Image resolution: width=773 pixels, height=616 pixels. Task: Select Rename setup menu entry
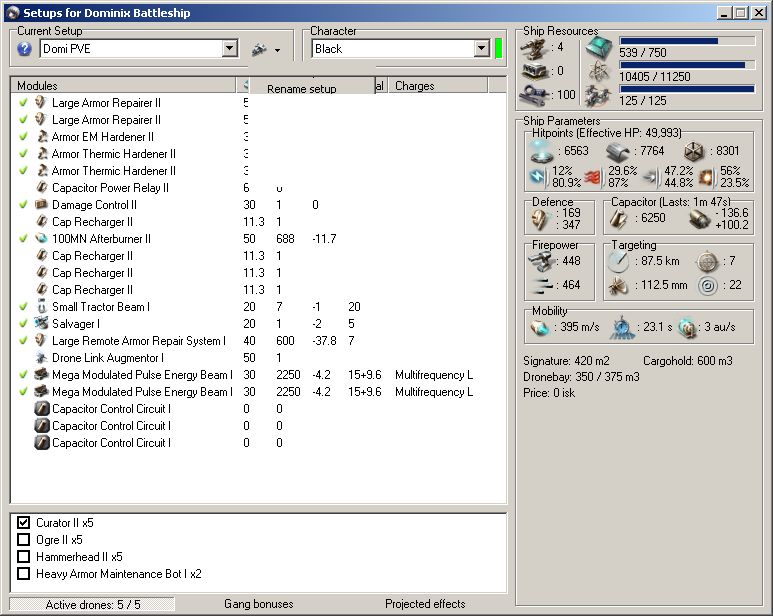pyautogui.click(x=302, y=89)
